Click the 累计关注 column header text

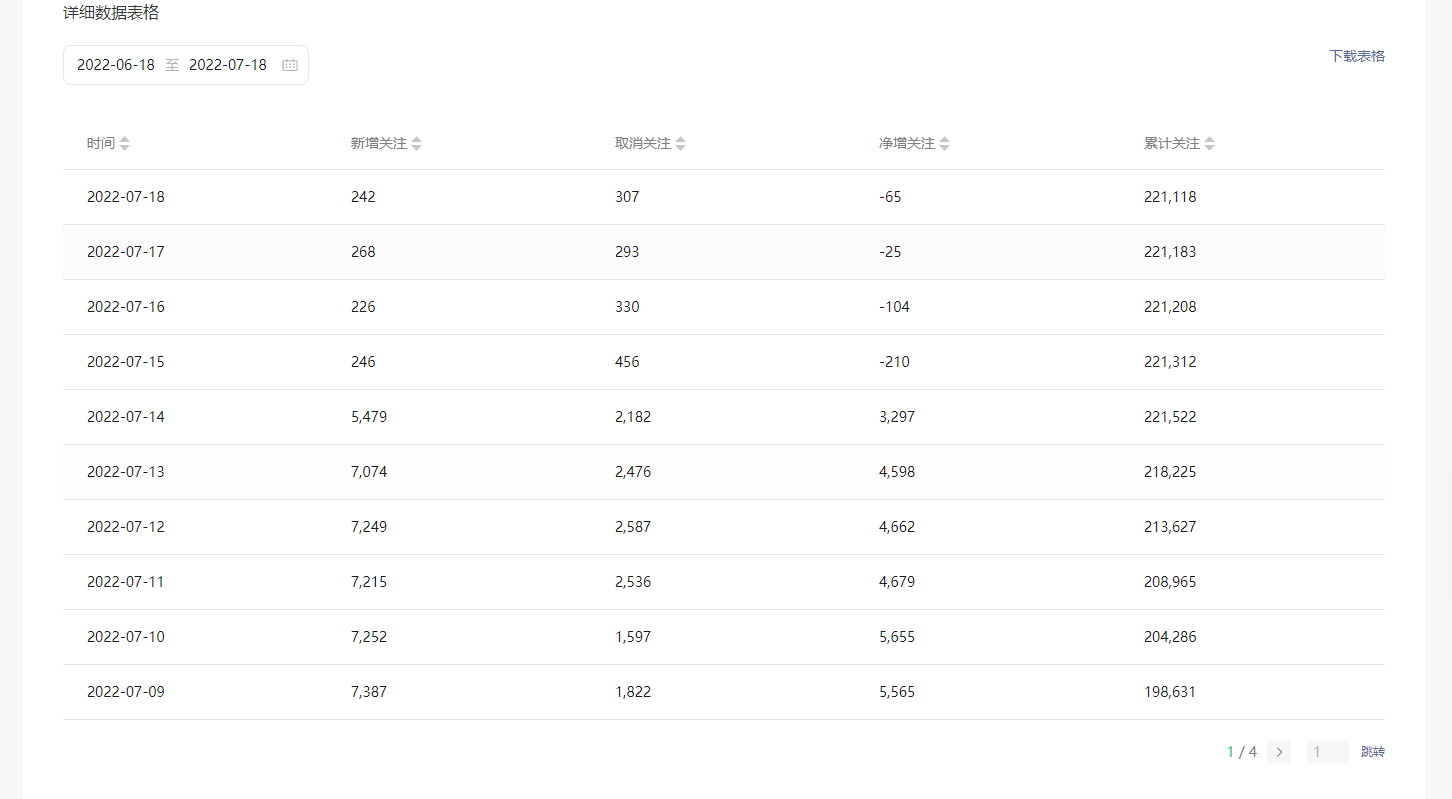pos(1171,143)
